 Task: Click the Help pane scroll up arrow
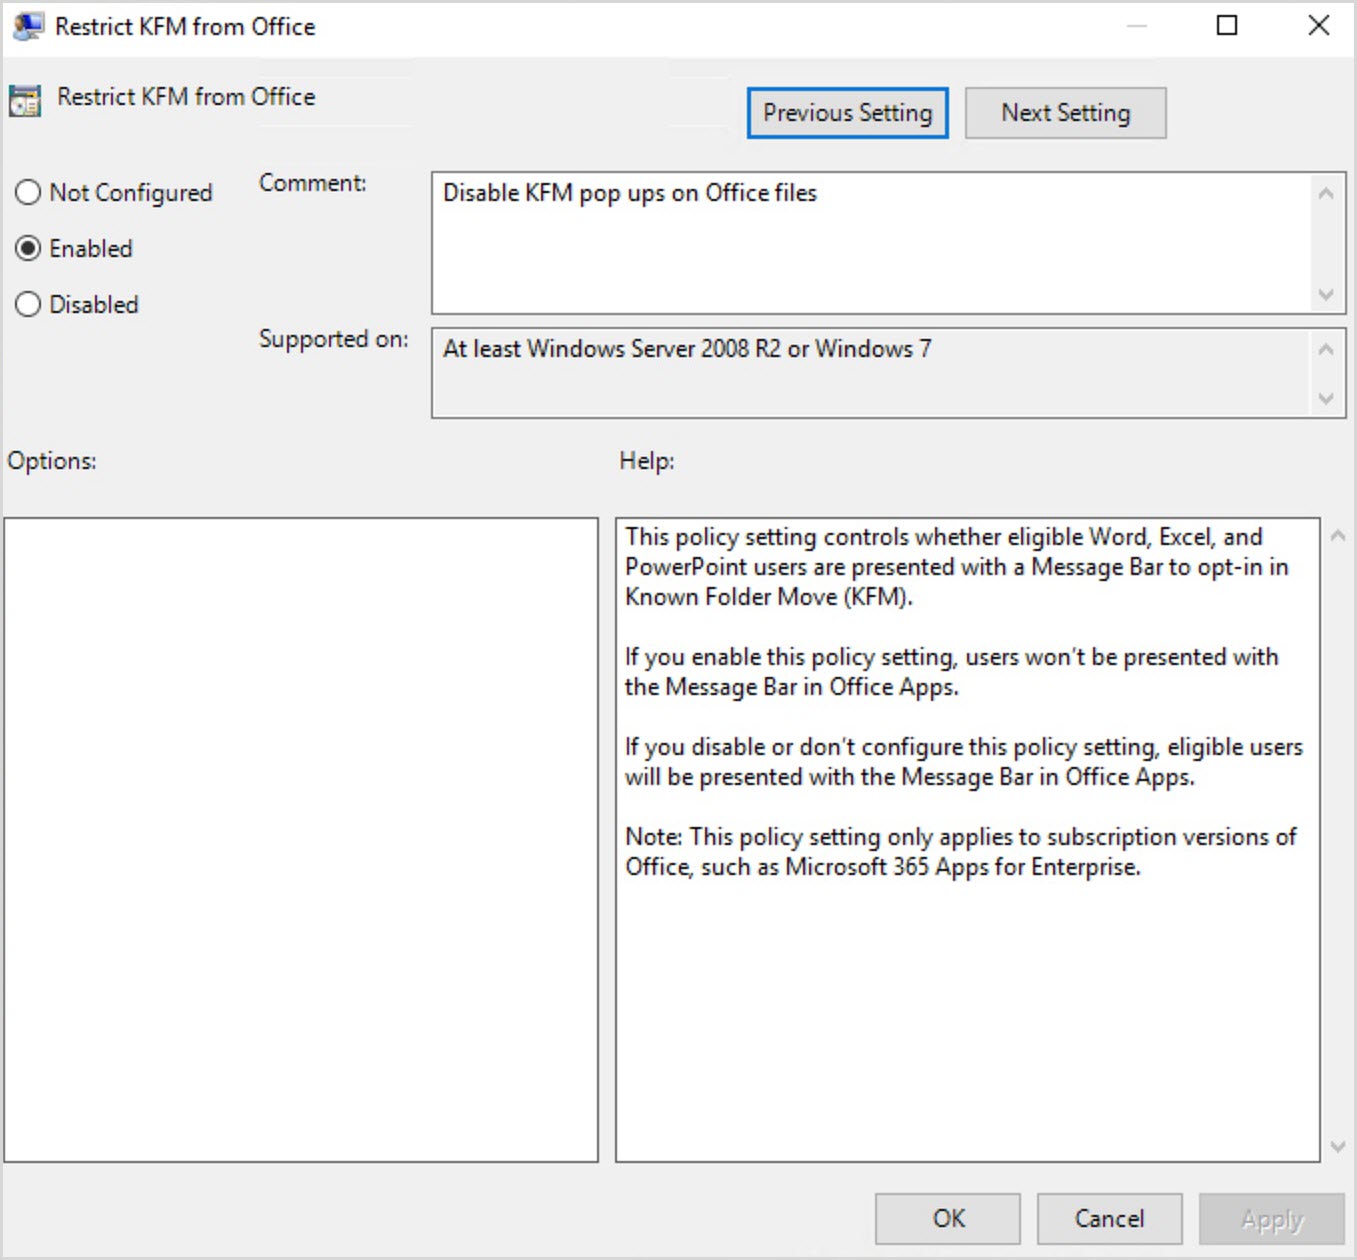[1338, 536]
